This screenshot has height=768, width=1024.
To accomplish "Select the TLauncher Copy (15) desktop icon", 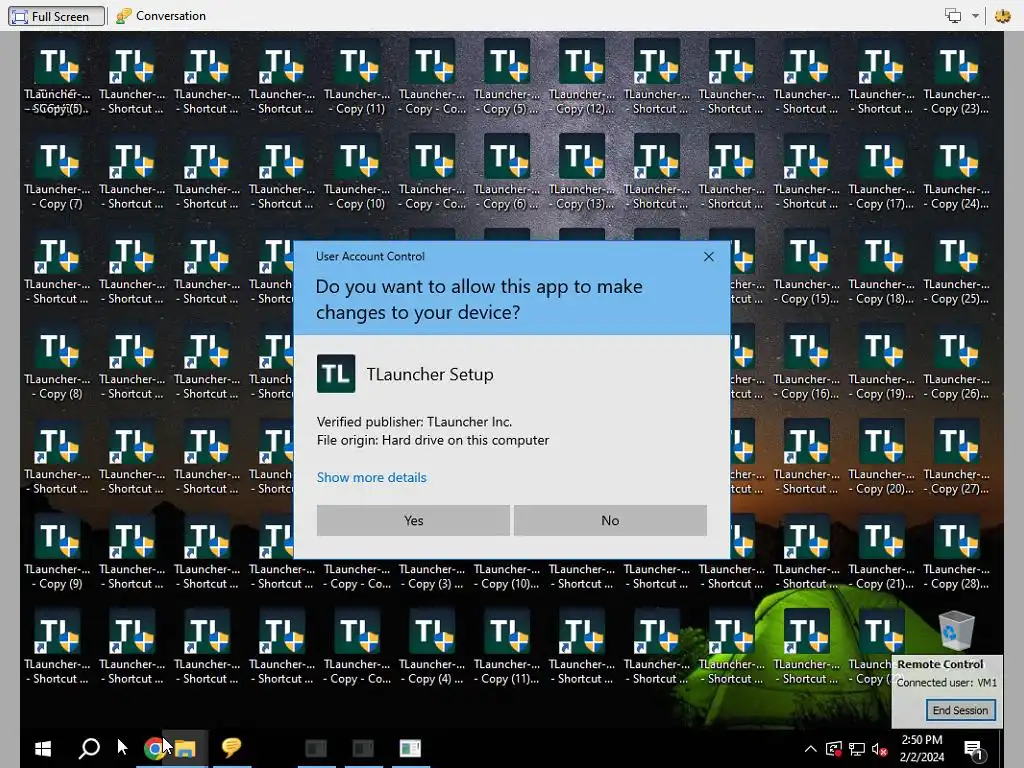I will (807, 268).
